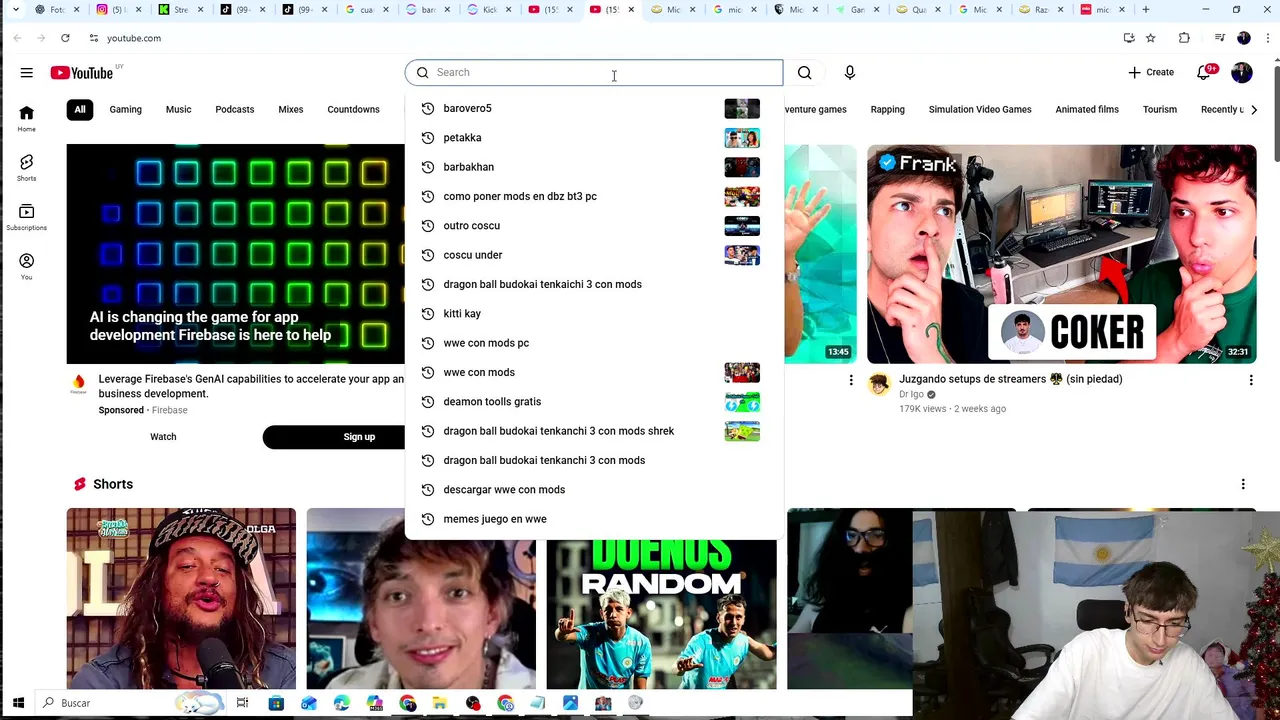The image size is (1280, 720).
Task: Select the Music category chip
Action: tap(178, 109)
